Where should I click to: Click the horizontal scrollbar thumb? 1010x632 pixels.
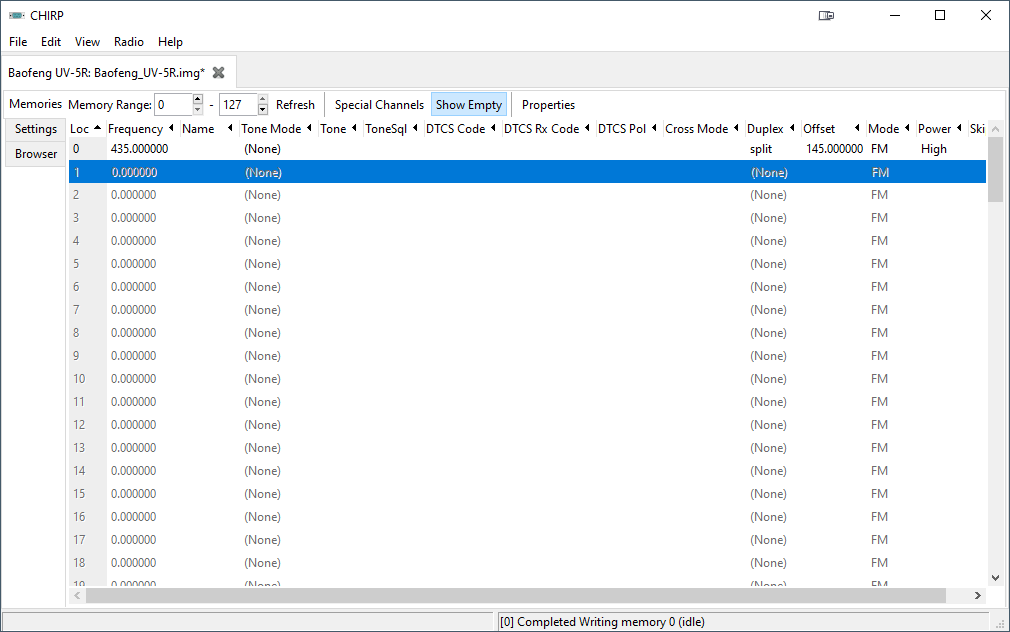pyautogui.click(x=515, y=595)
